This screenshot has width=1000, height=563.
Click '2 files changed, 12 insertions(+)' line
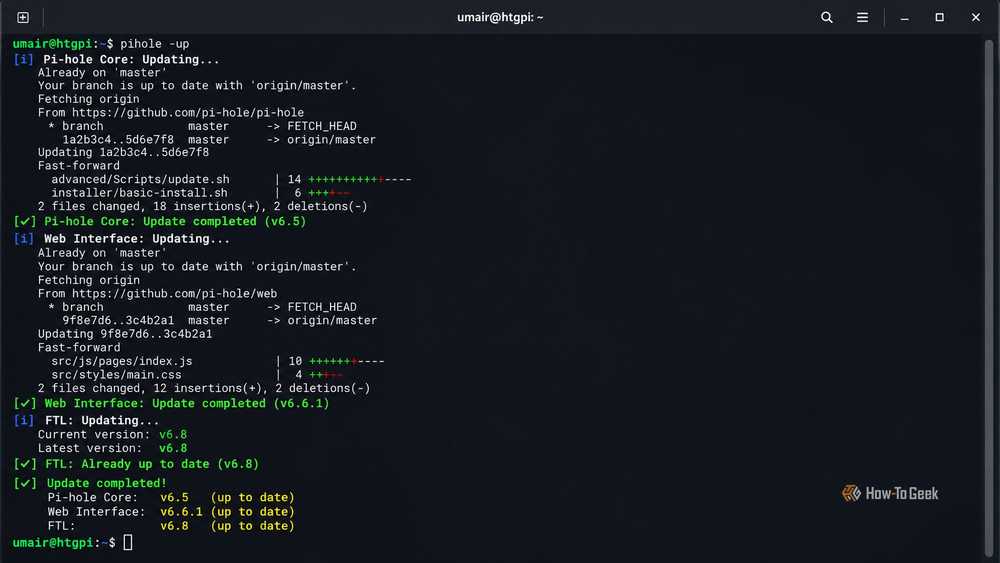[x=204, y=388]
